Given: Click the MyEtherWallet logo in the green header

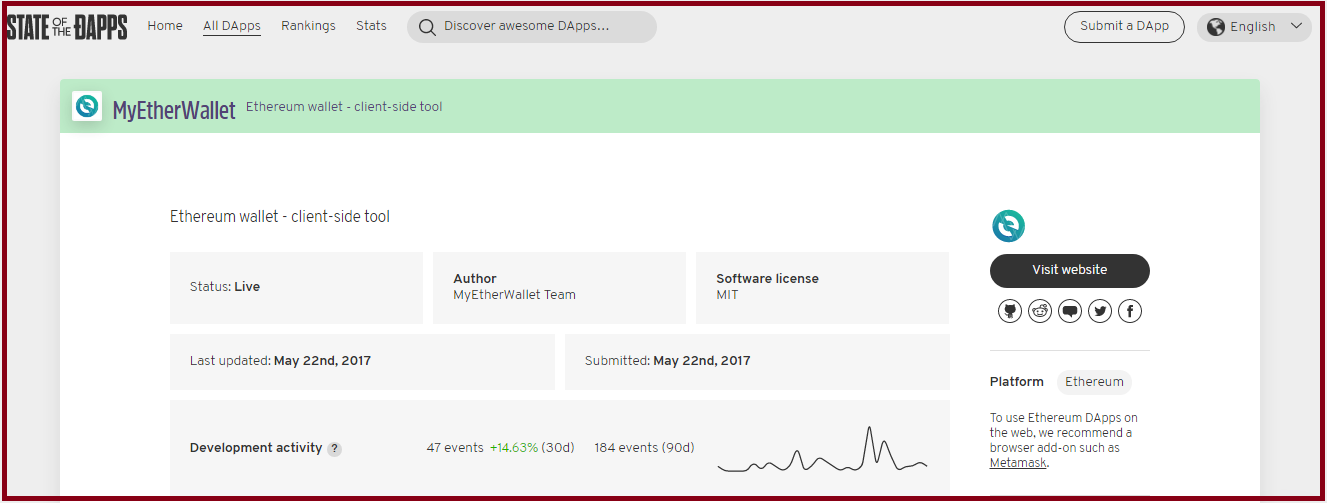Looking at the screenshot, I should pyautogui.click(x=87, y=106).
